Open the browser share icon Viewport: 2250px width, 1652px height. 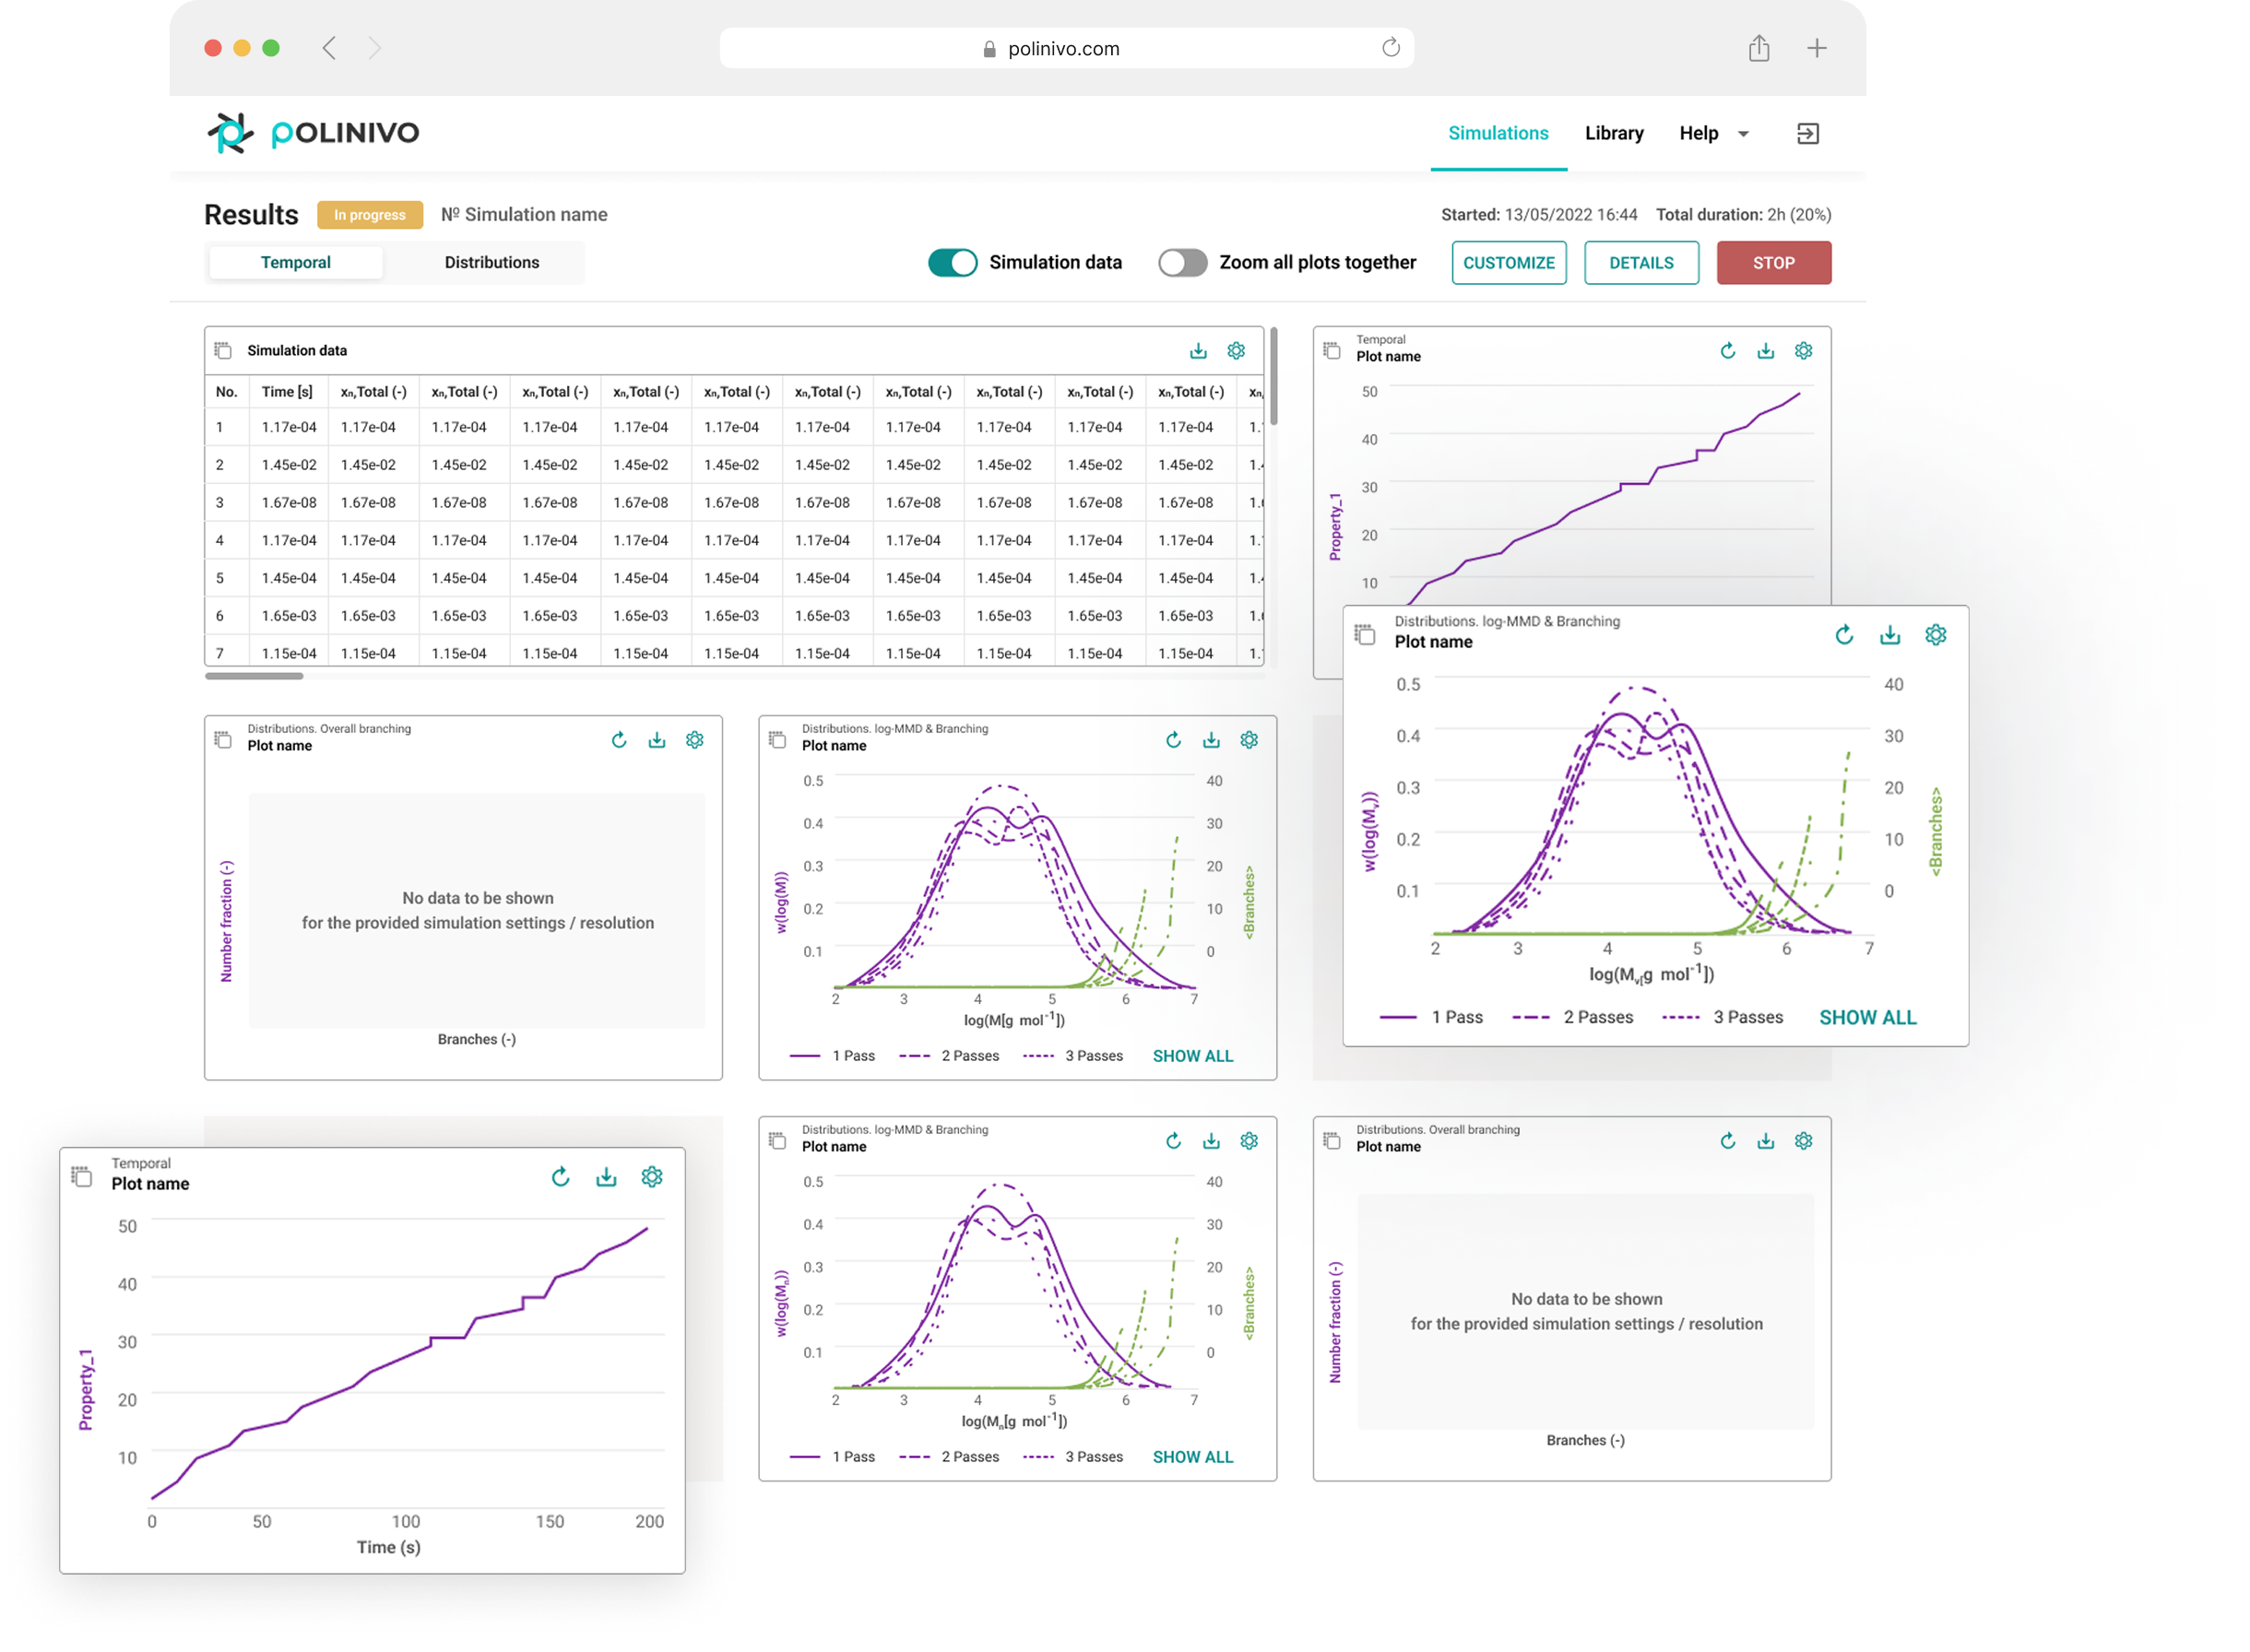click(x=1758, y=48)
